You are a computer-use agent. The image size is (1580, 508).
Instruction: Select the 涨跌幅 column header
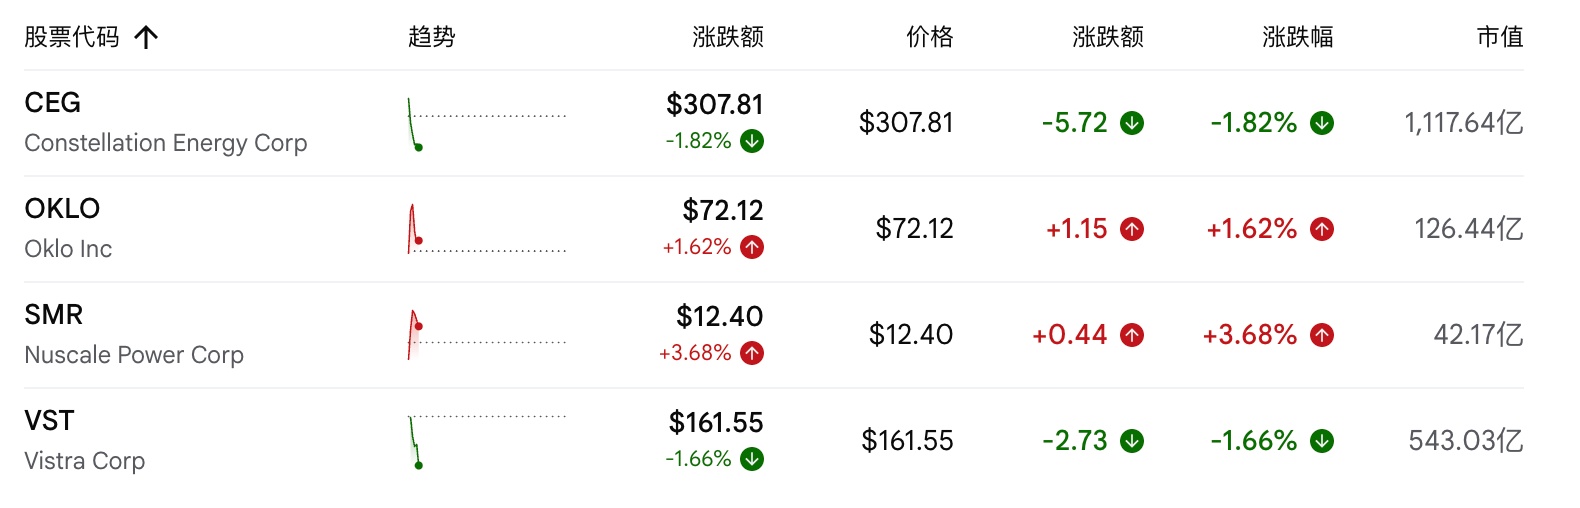coord(1298,37)
